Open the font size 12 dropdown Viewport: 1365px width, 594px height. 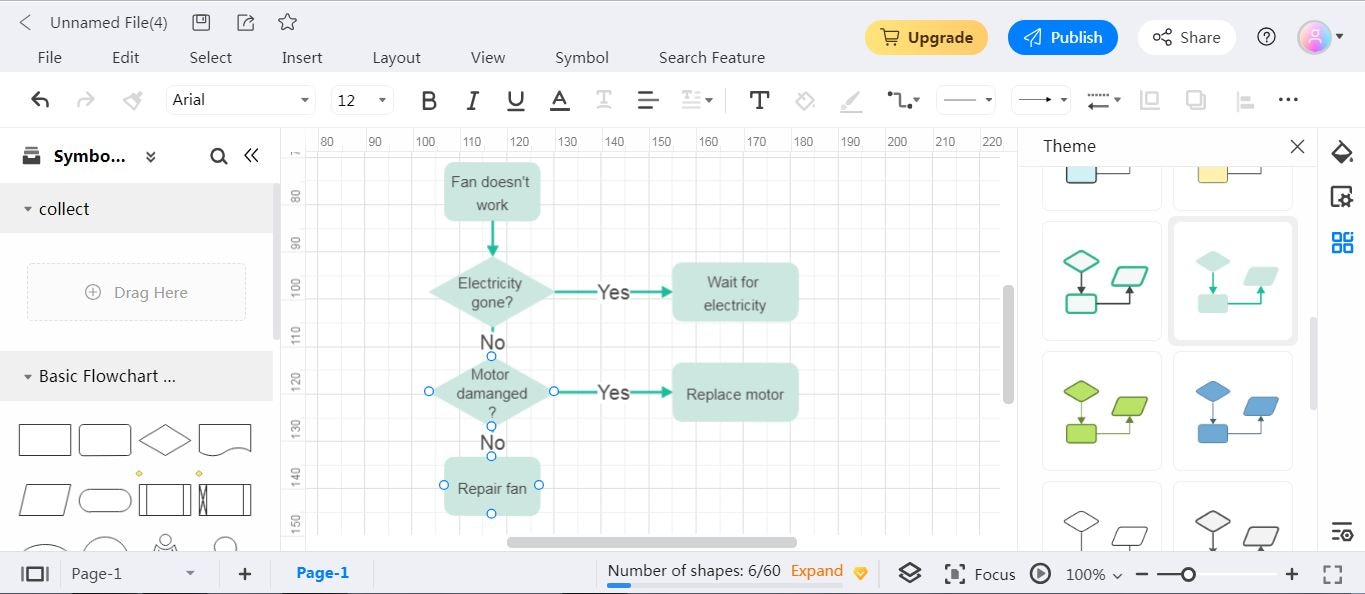(362, 100)
